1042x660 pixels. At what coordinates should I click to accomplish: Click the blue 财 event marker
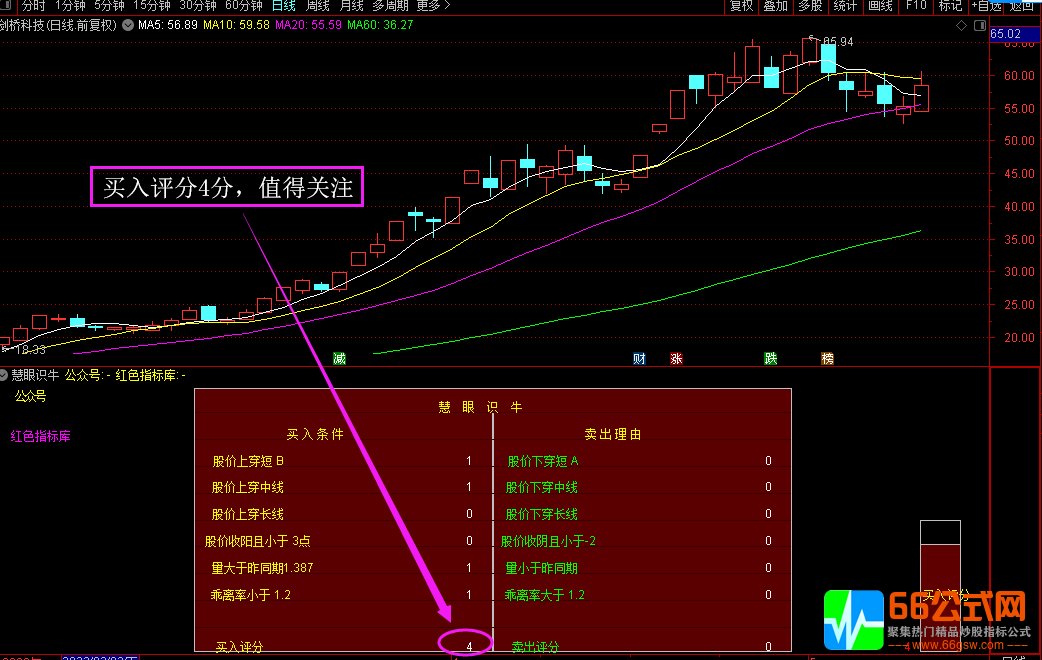click(639, 359)
